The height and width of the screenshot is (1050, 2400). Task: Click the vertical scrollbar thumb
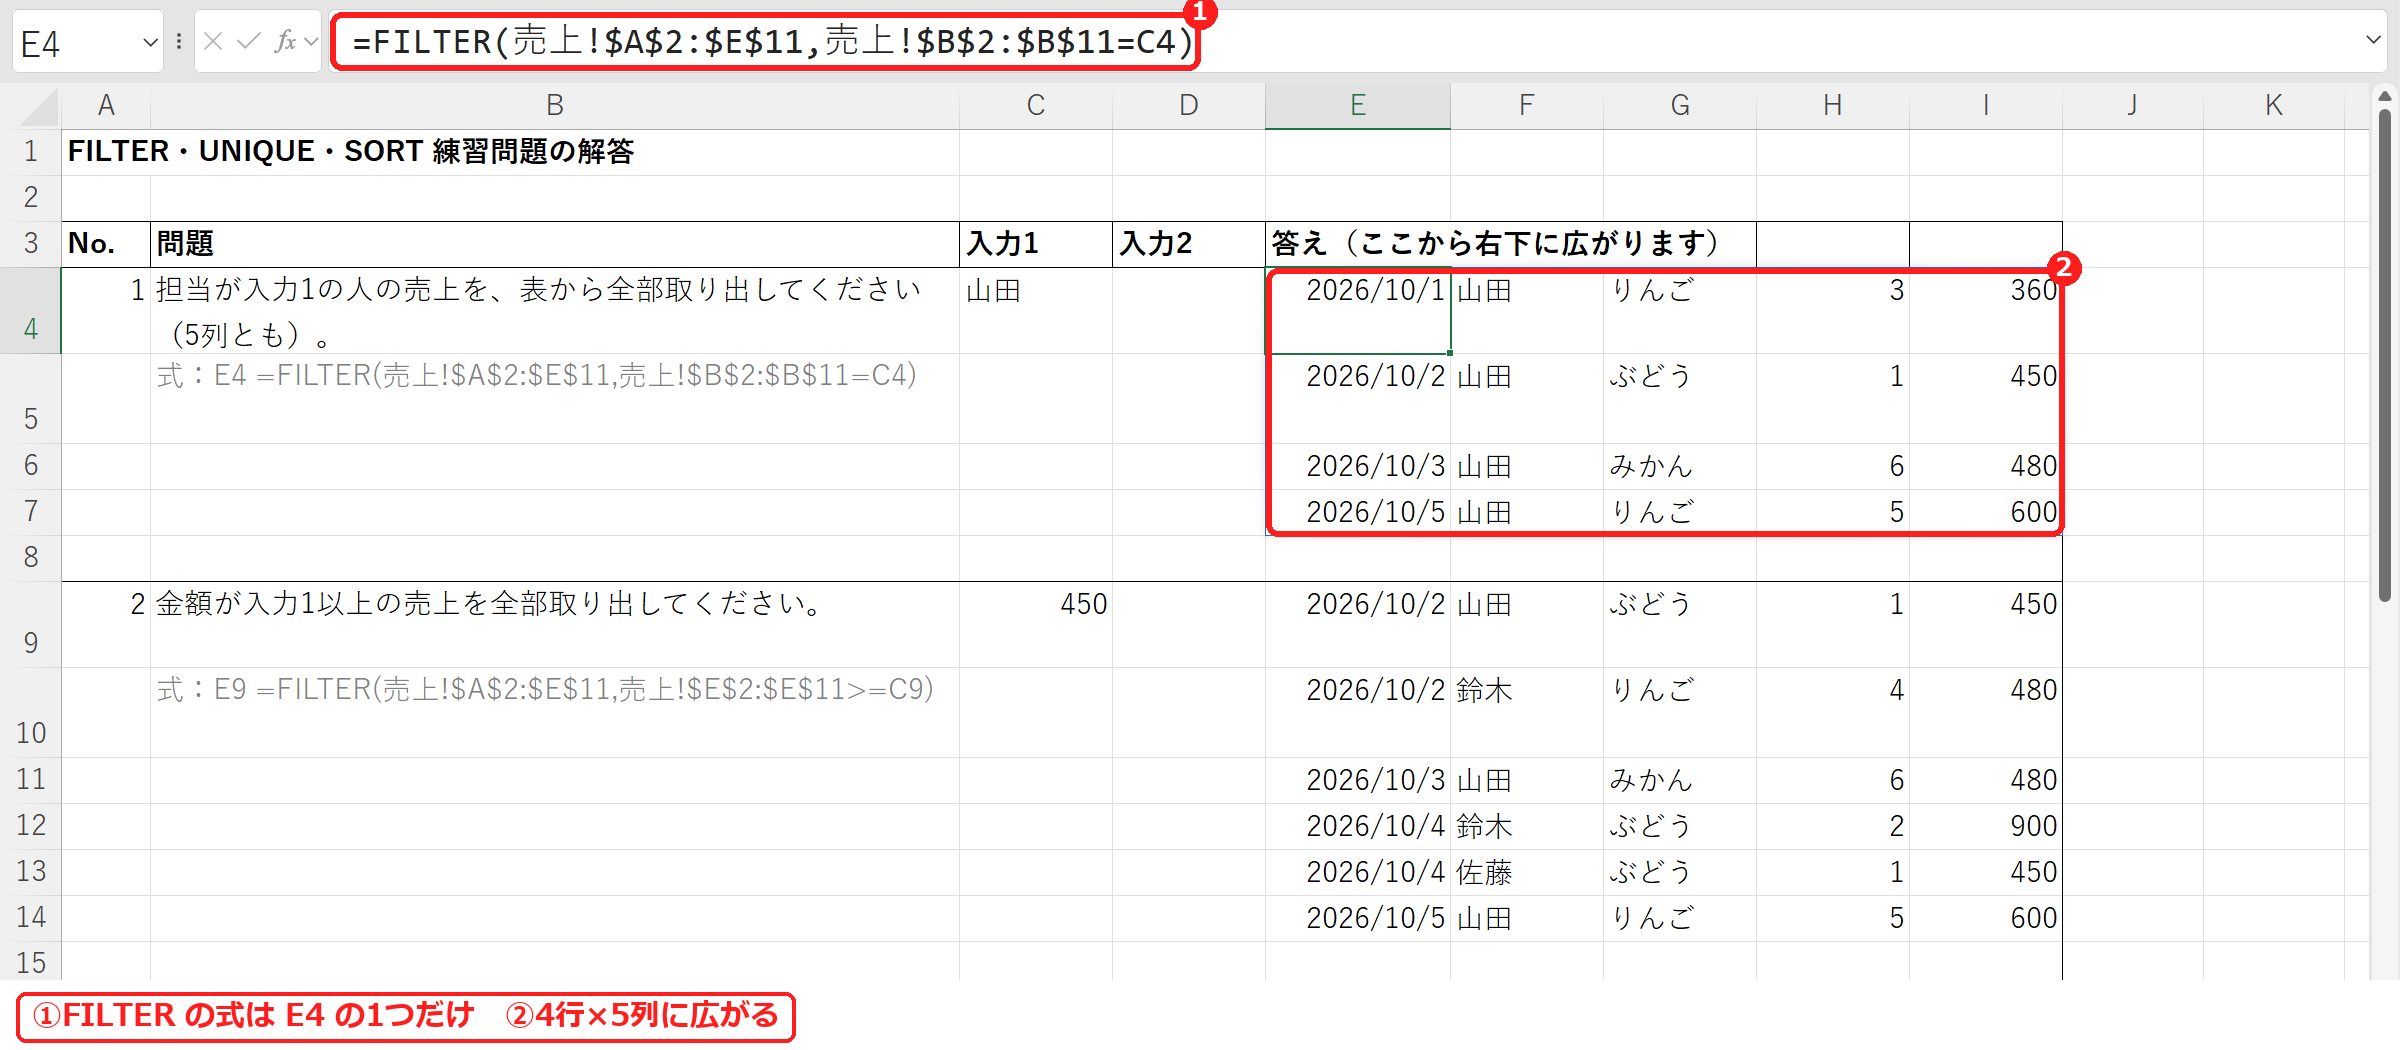click(x=2385, y=355)
